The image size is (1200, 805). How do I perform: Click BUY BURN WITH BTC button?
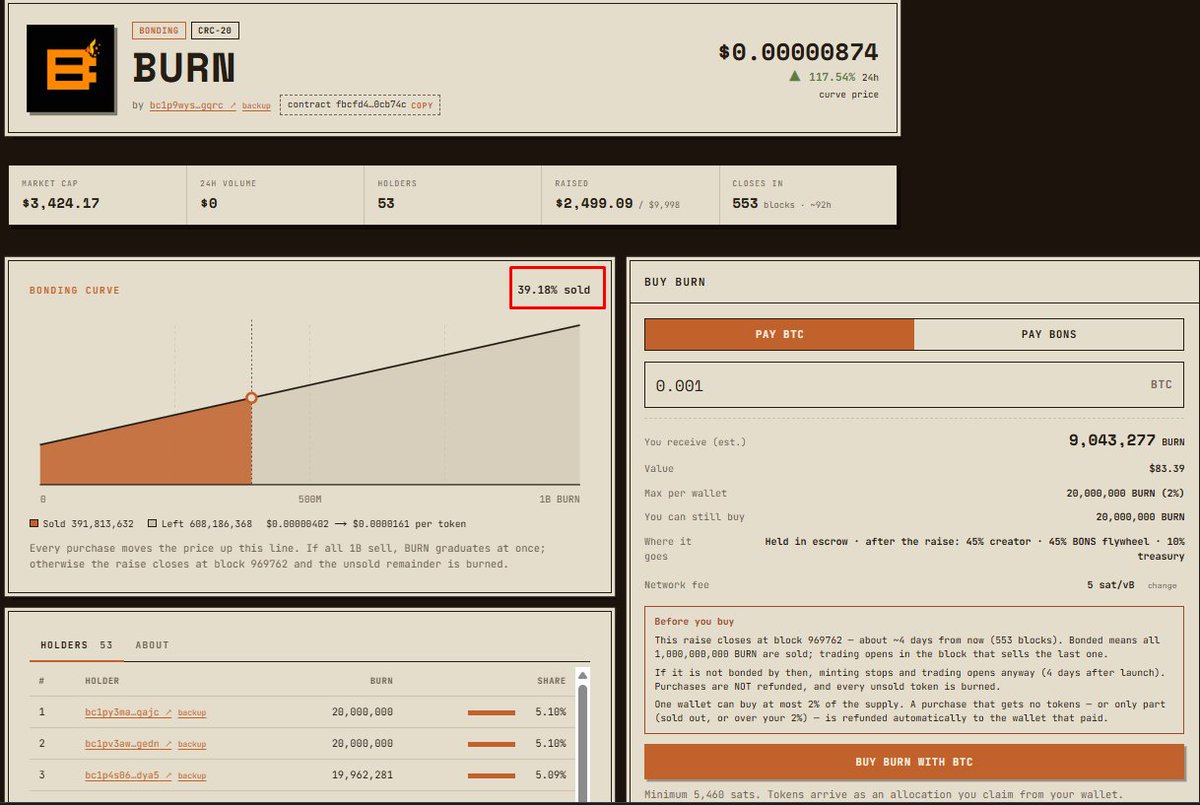point(914,762)
